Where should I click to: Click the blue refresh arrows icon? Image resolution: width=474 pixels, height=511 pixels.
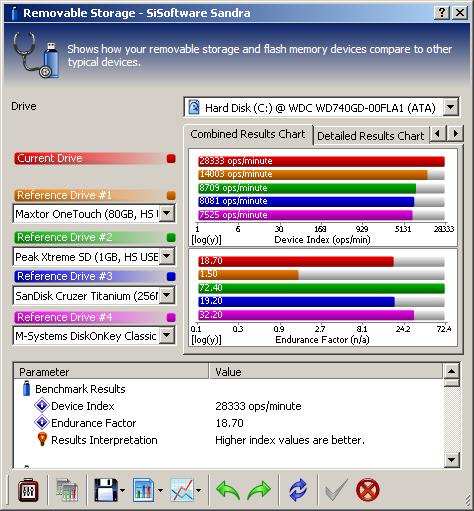(298, 490)
